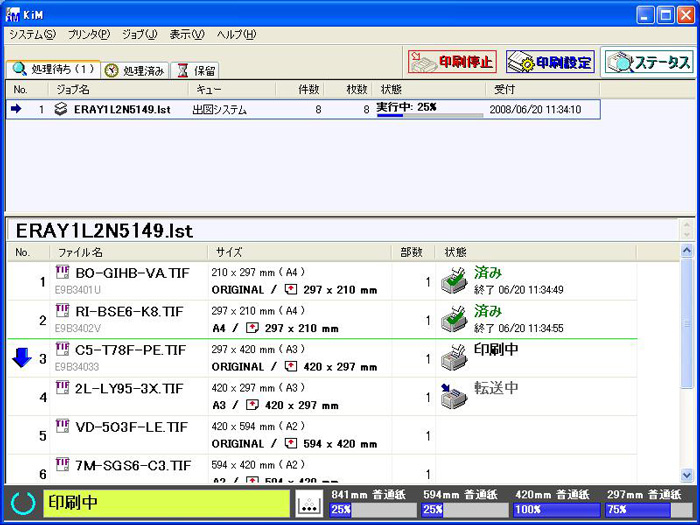The height and width of the screenshot is (525, 700).
Task: Click the 転送中 transfer icon for 2L-LY95-3X.TIF
Action: (x=454, y=396)
